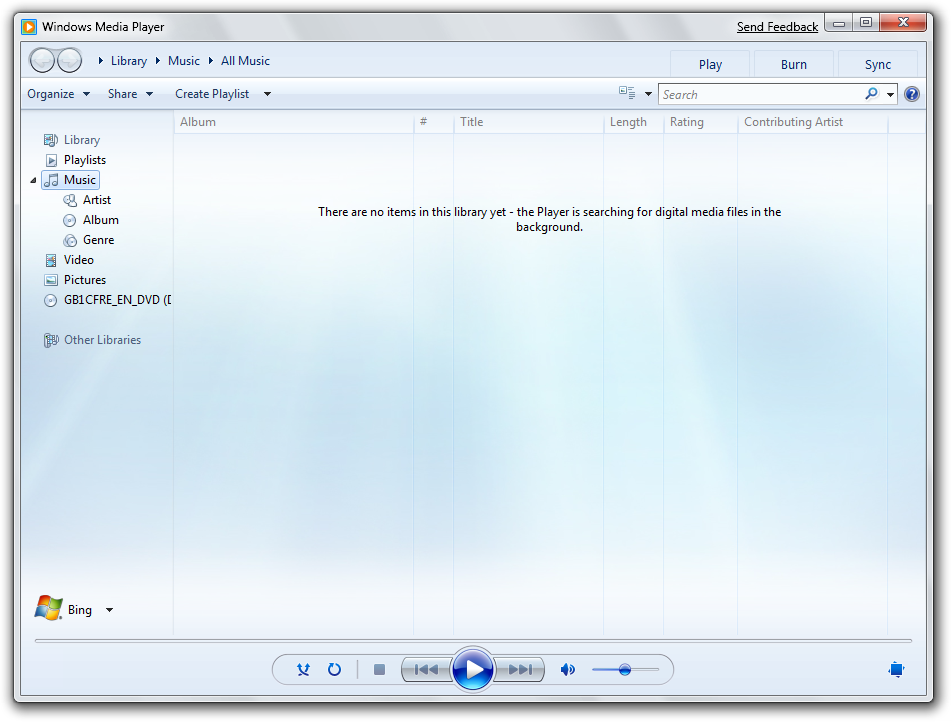
Task: Open the view options dropdown arrow
Action: click(x=648, y=94)
